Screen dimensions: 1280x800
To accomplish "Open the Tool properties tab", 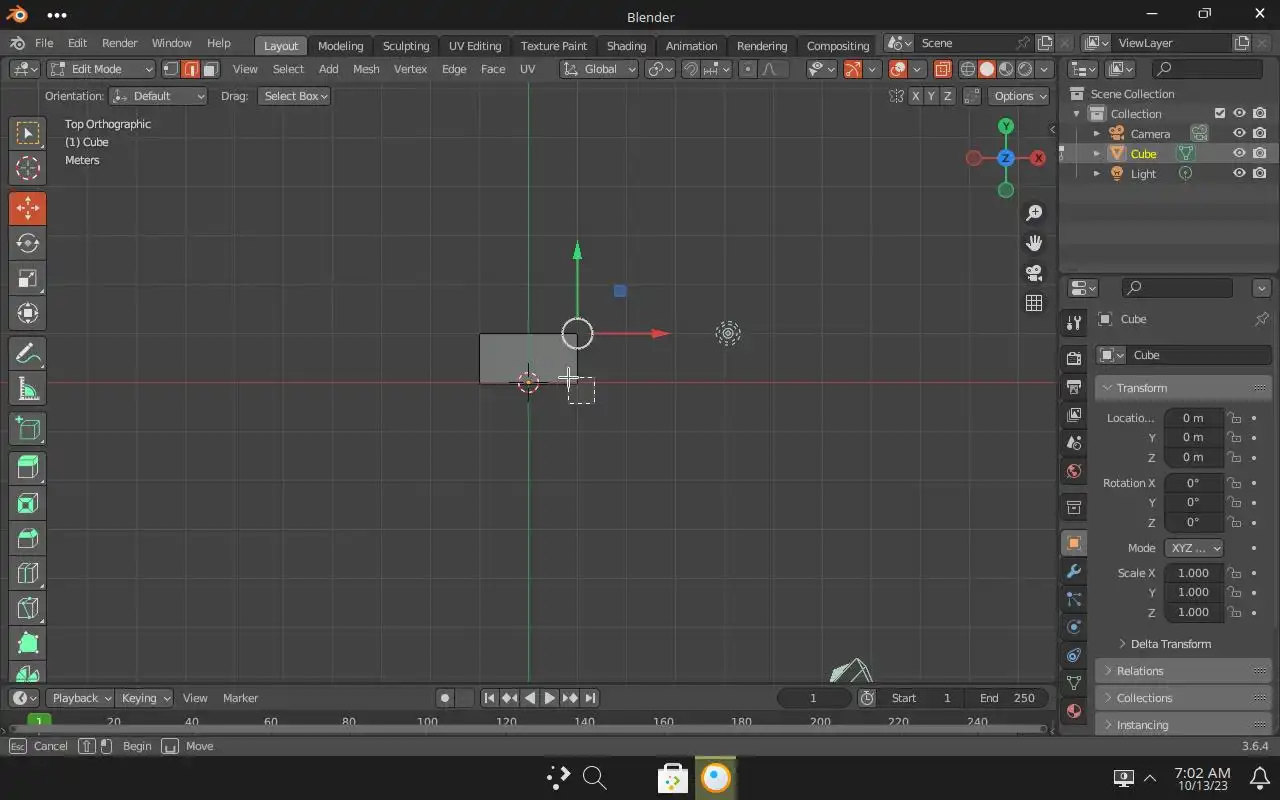I will pyautogui.click(x=1074, y=322).
